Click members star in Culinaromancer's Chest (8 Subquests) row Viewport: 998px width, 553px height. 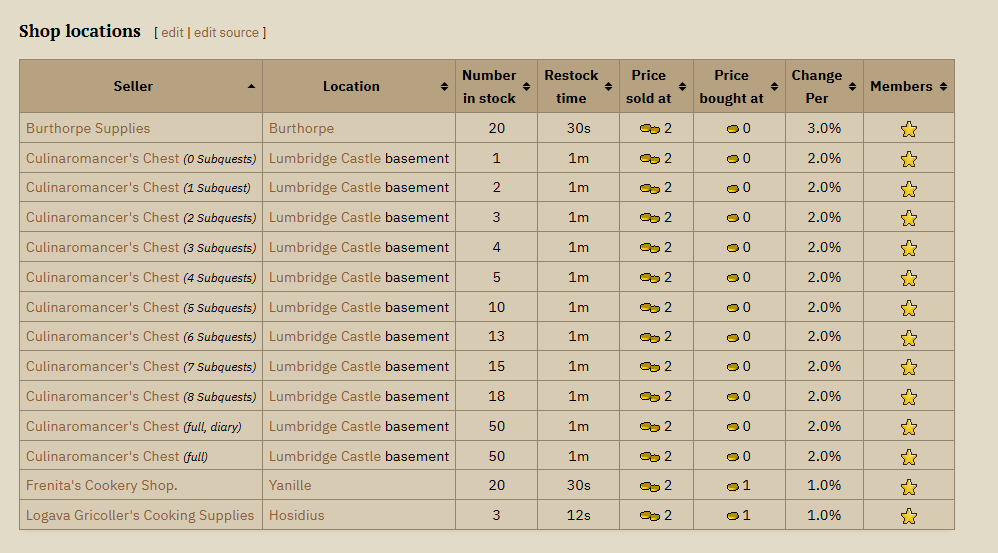pos(909,397)
